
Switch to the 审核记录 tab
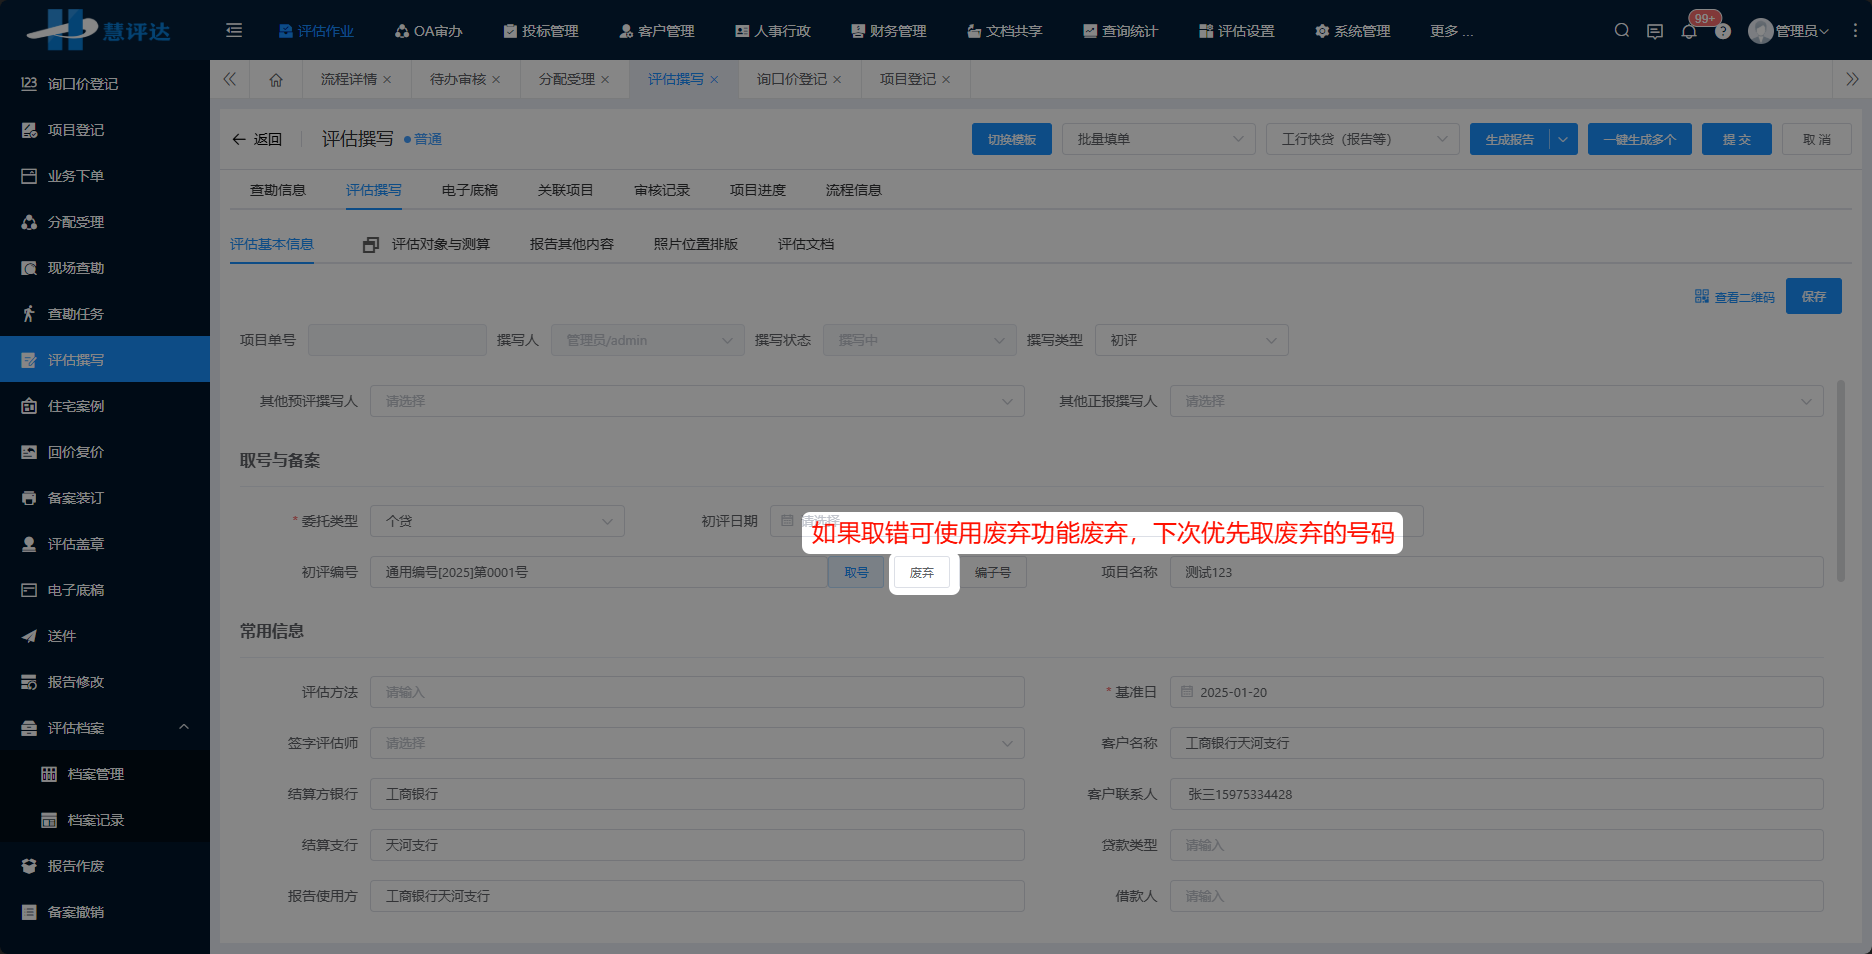(660, 189)
